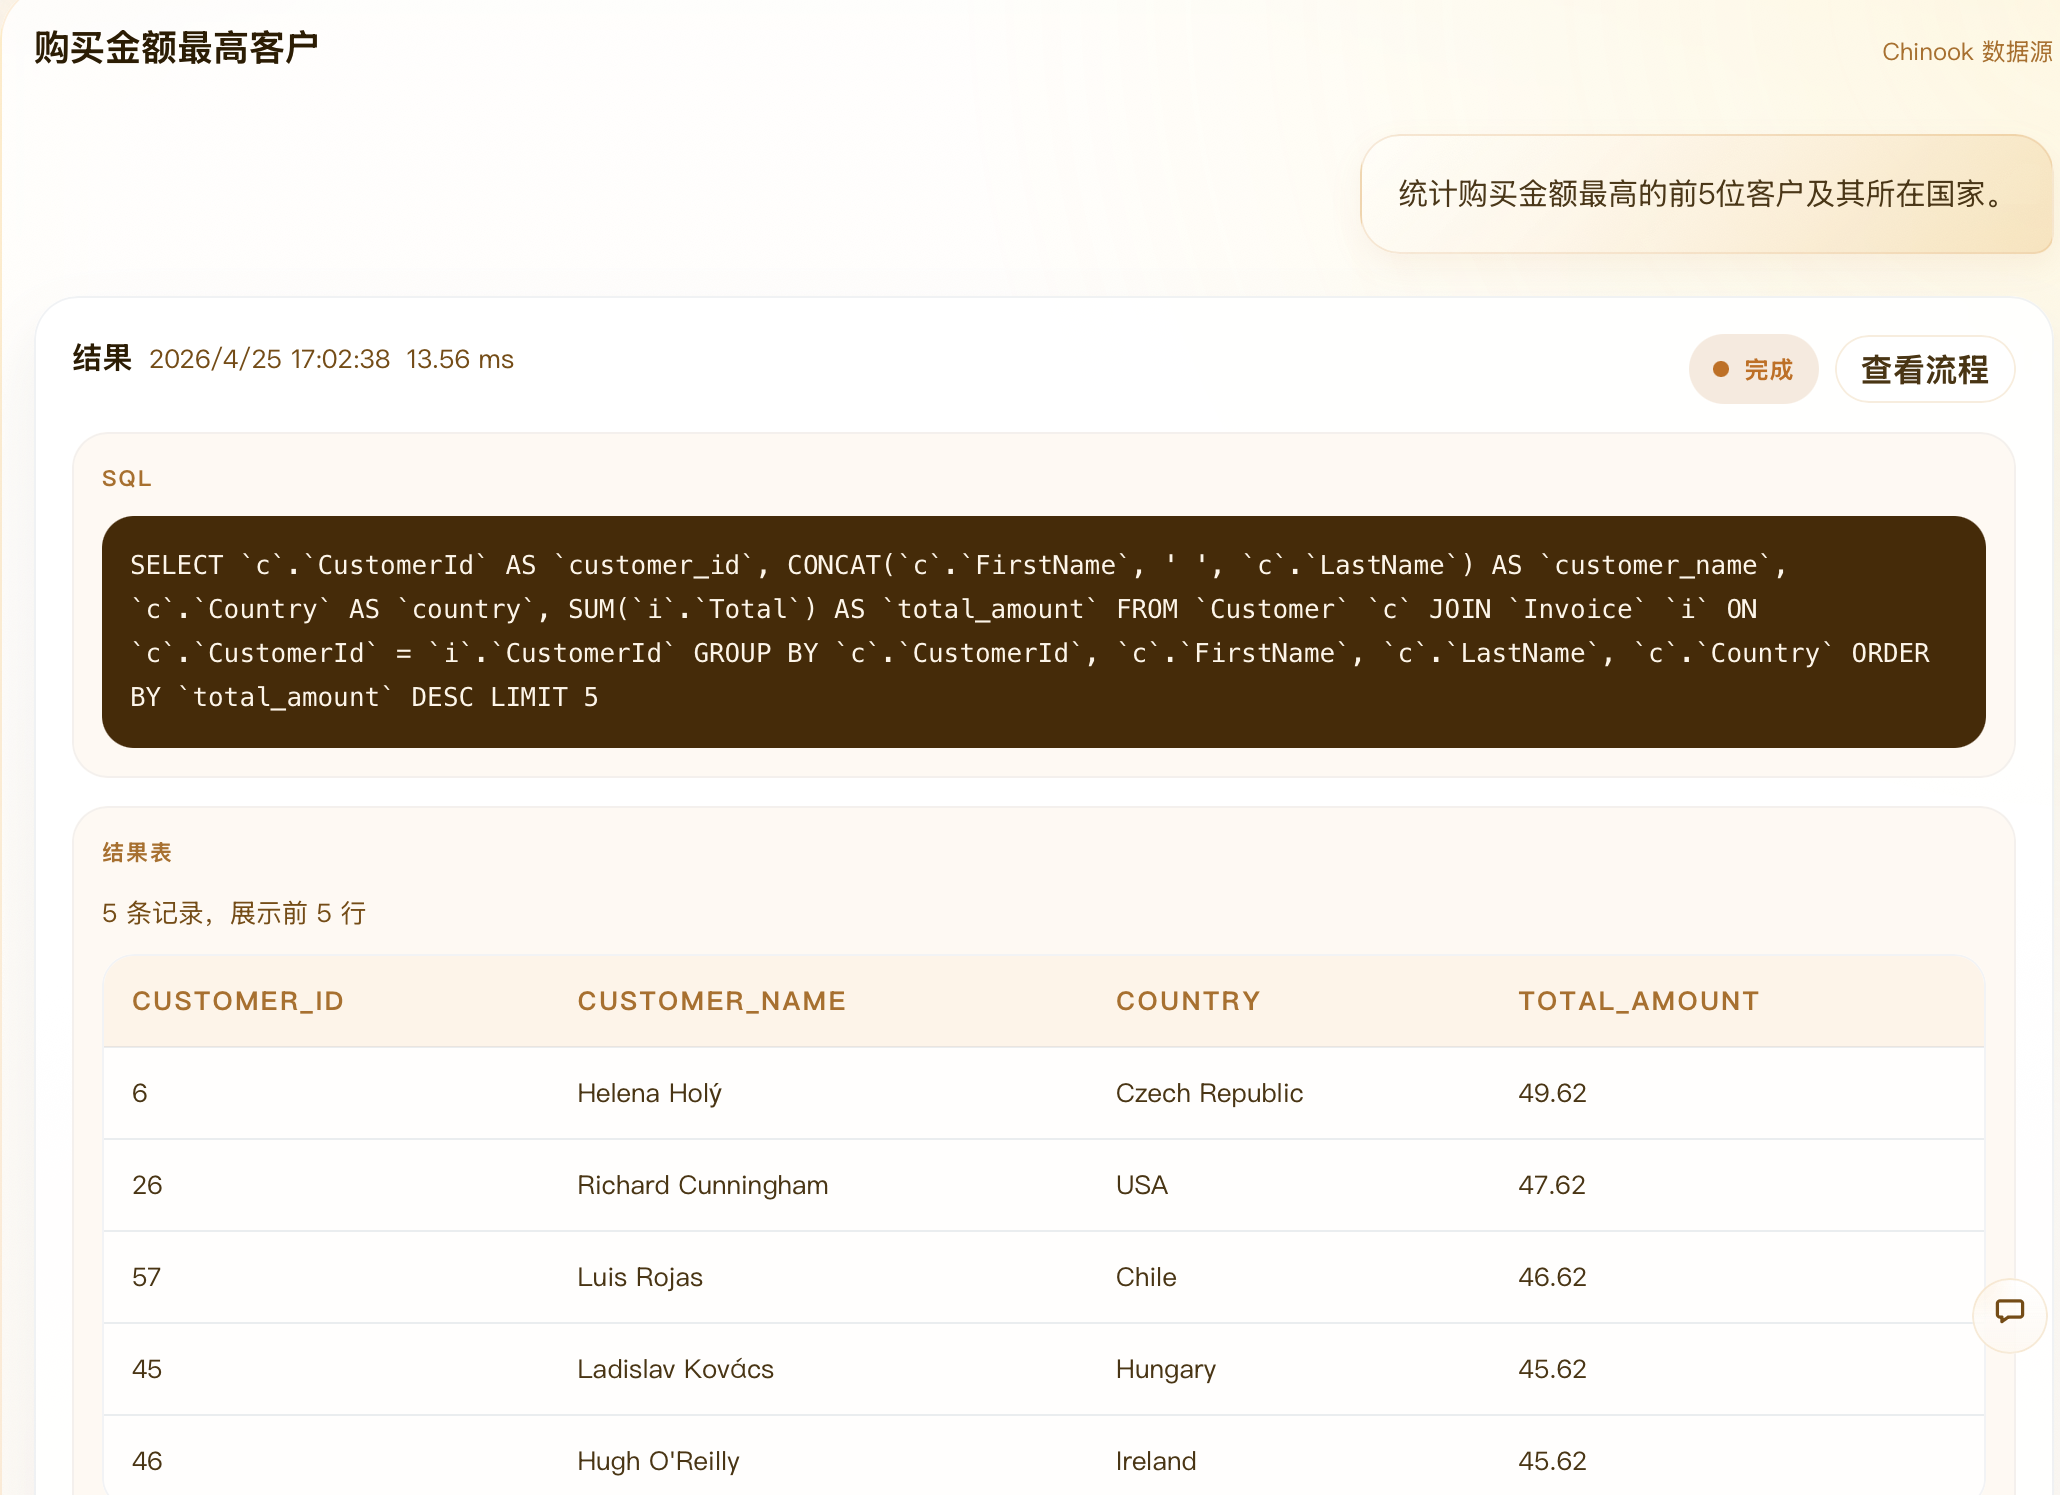Click the SQL section label
The height and width of the screenshot is (1495, 2060).
pyautogui.click(x=127, y=479)
